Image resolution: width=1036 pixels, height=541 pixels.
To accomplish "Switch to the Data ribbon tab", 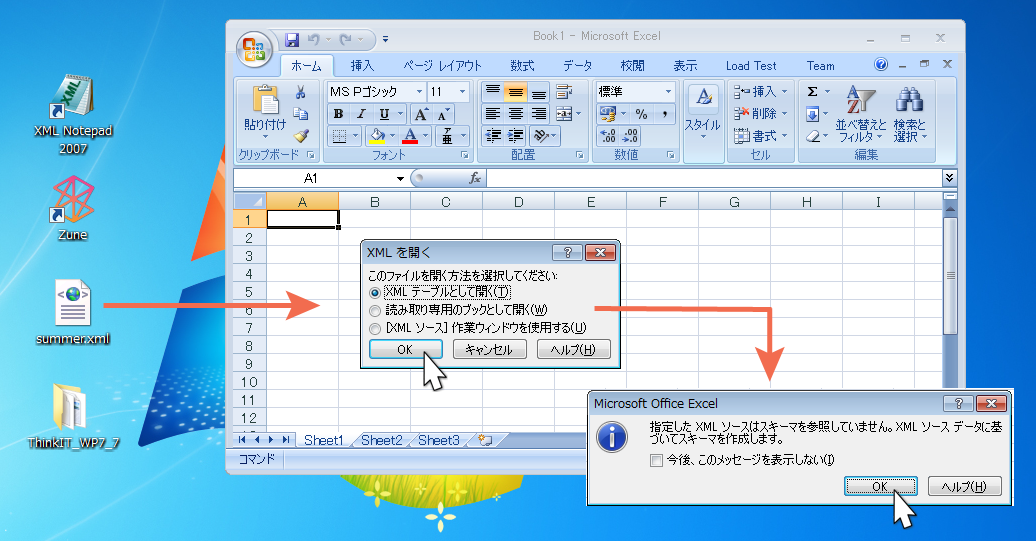I will pos(577,65).
